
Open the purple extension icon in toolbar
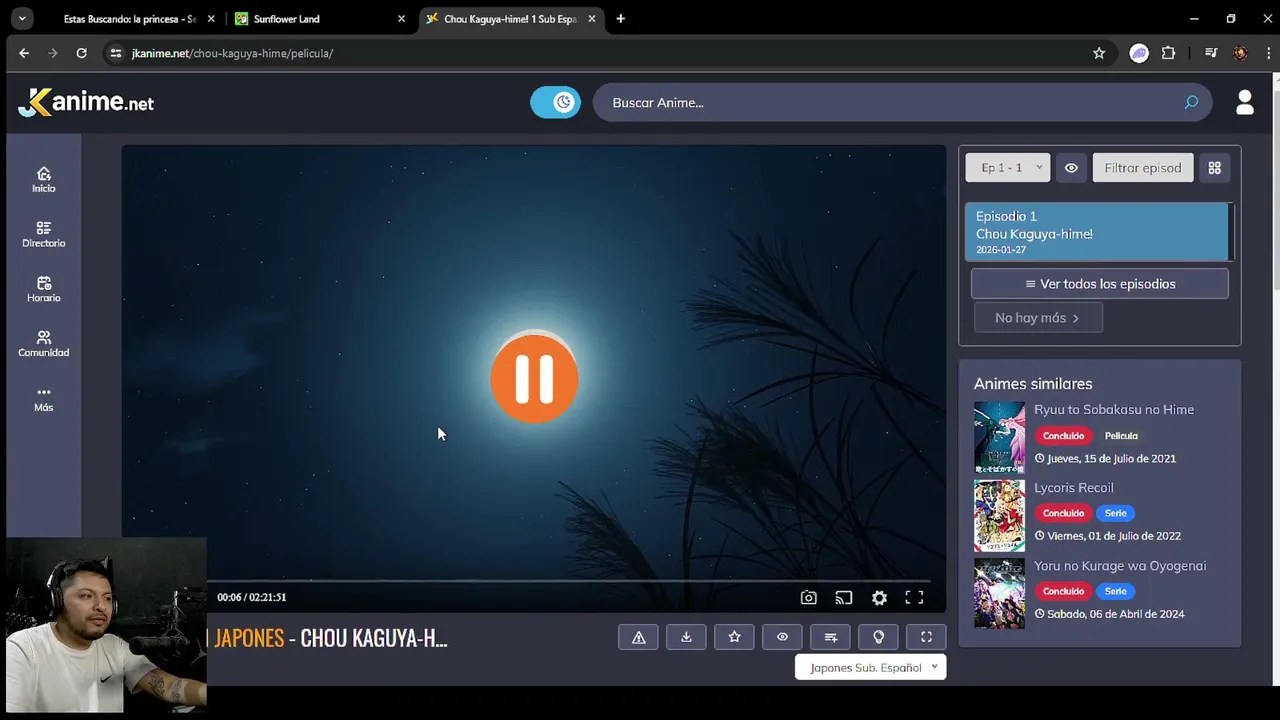coord(1139,53)
